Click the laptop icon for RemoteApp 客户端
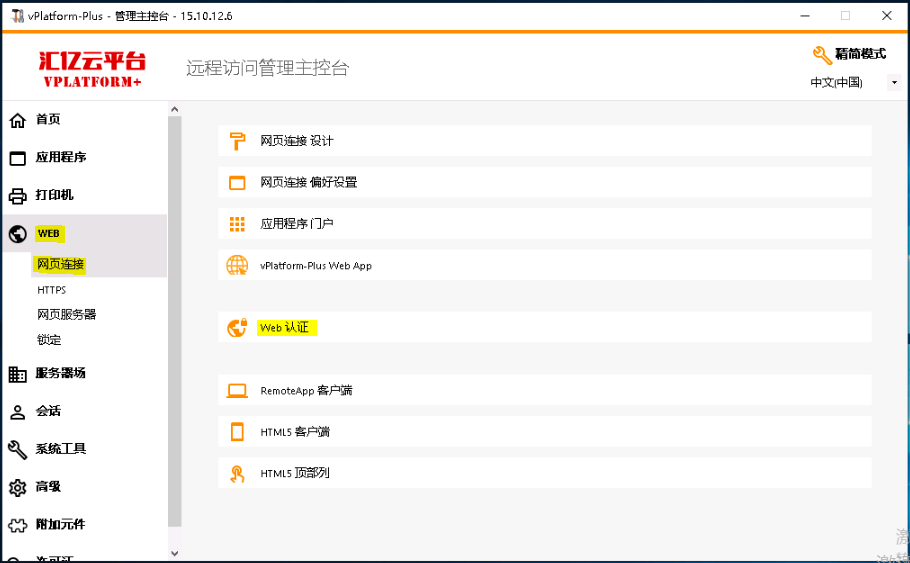Image resolution: width=910 pixels, height=563 pixels. (x=237, y=391)
